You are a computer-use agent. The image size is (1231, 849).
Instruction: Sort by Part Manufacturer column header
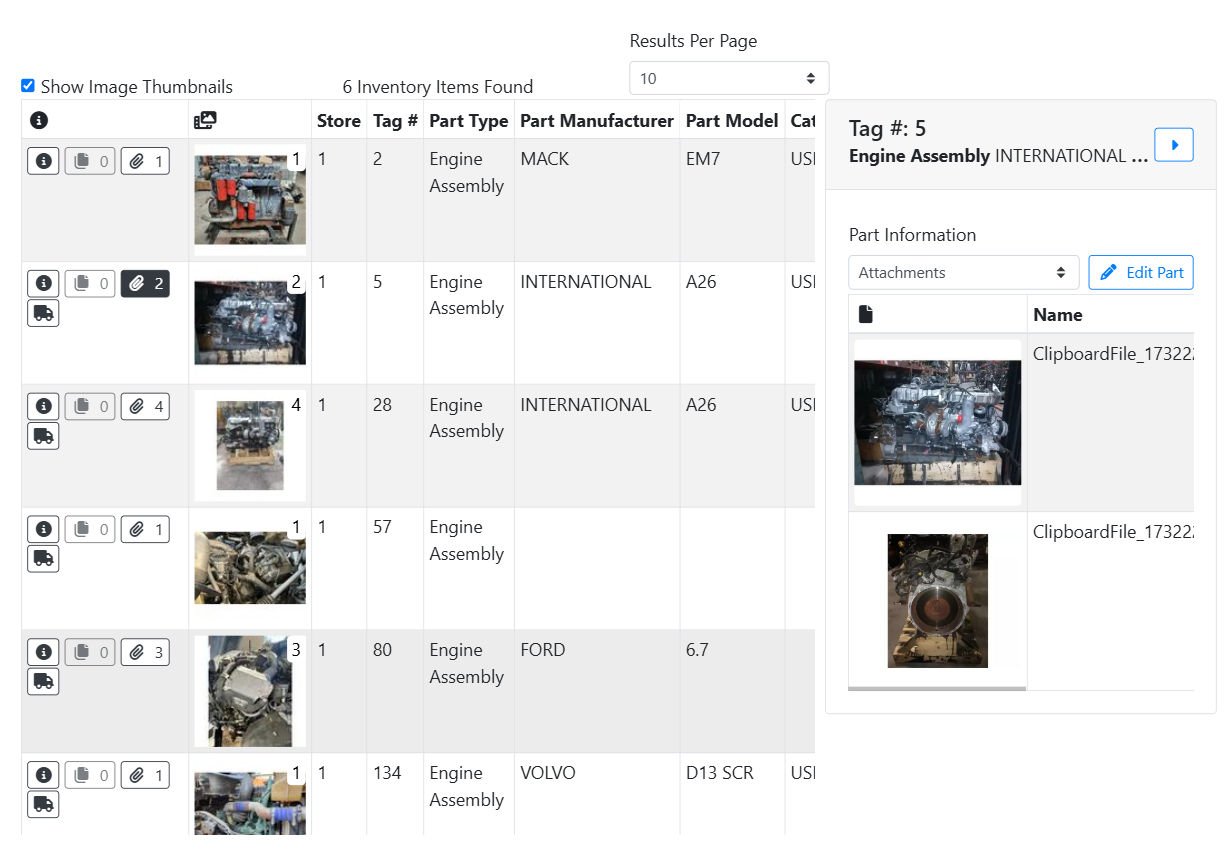(x=597, y=121)
